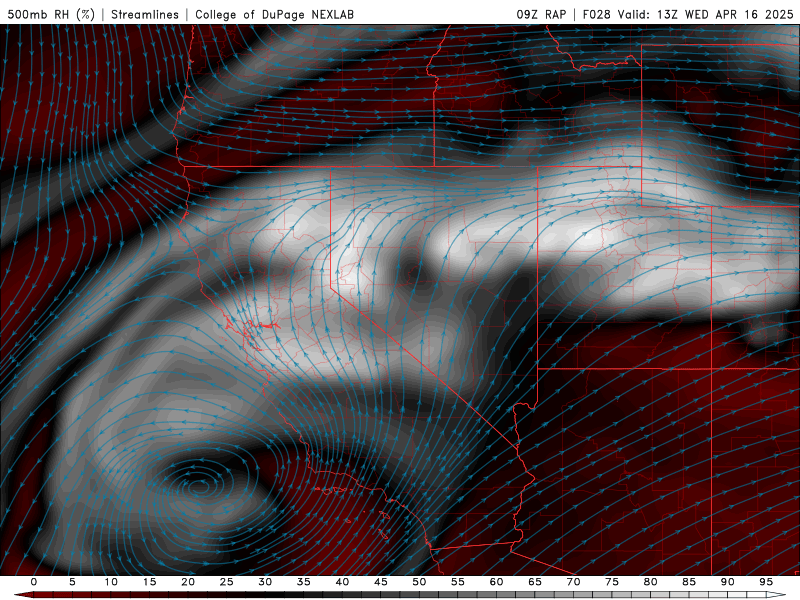Click the colorbar label "45"

point(381,582)
